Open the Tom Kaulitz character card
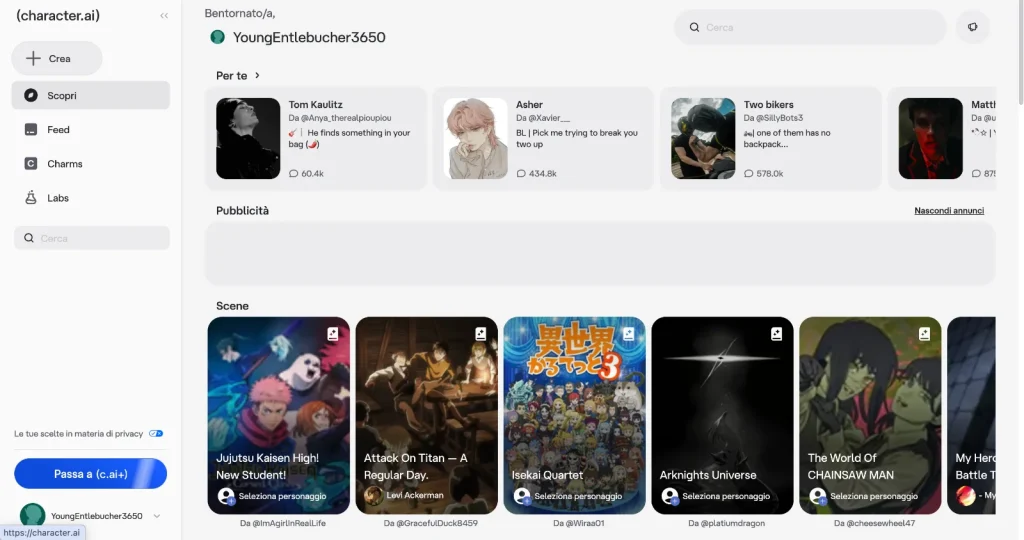Screen dimensions: 1024x540 click(x=316, y=138)
